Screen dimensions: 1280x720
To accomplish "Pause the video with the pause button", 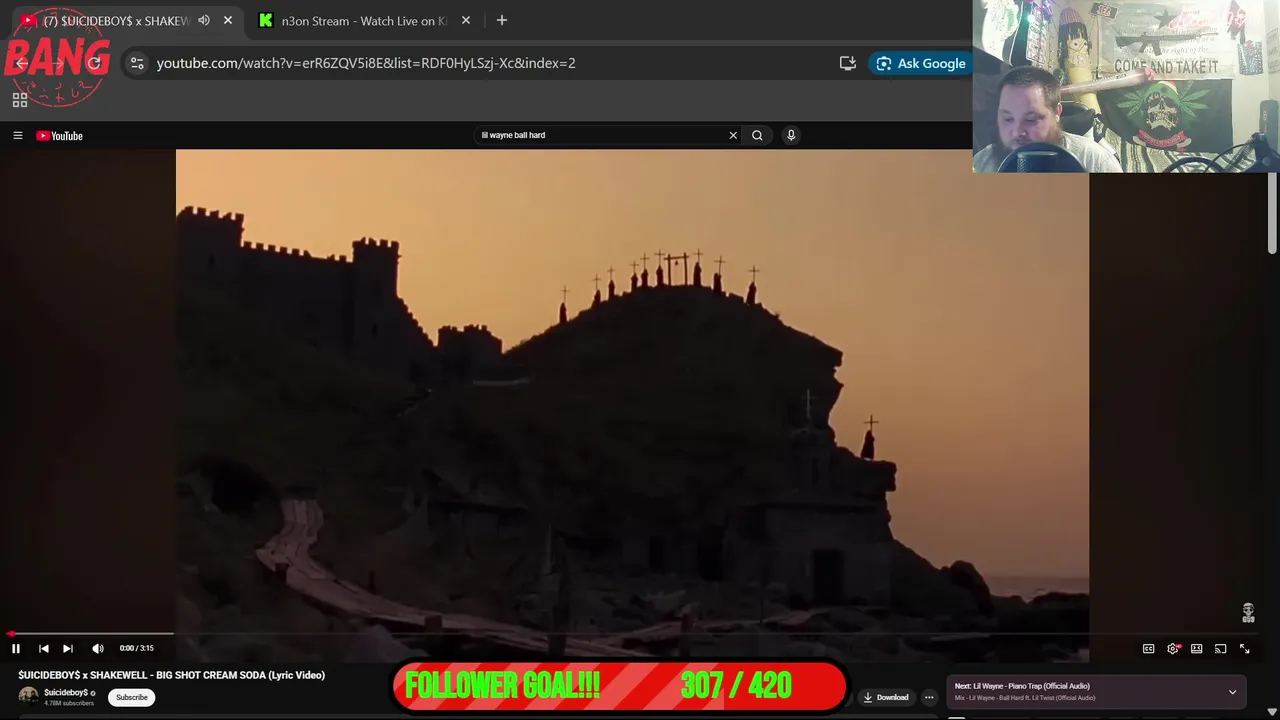I will point(16,648).
